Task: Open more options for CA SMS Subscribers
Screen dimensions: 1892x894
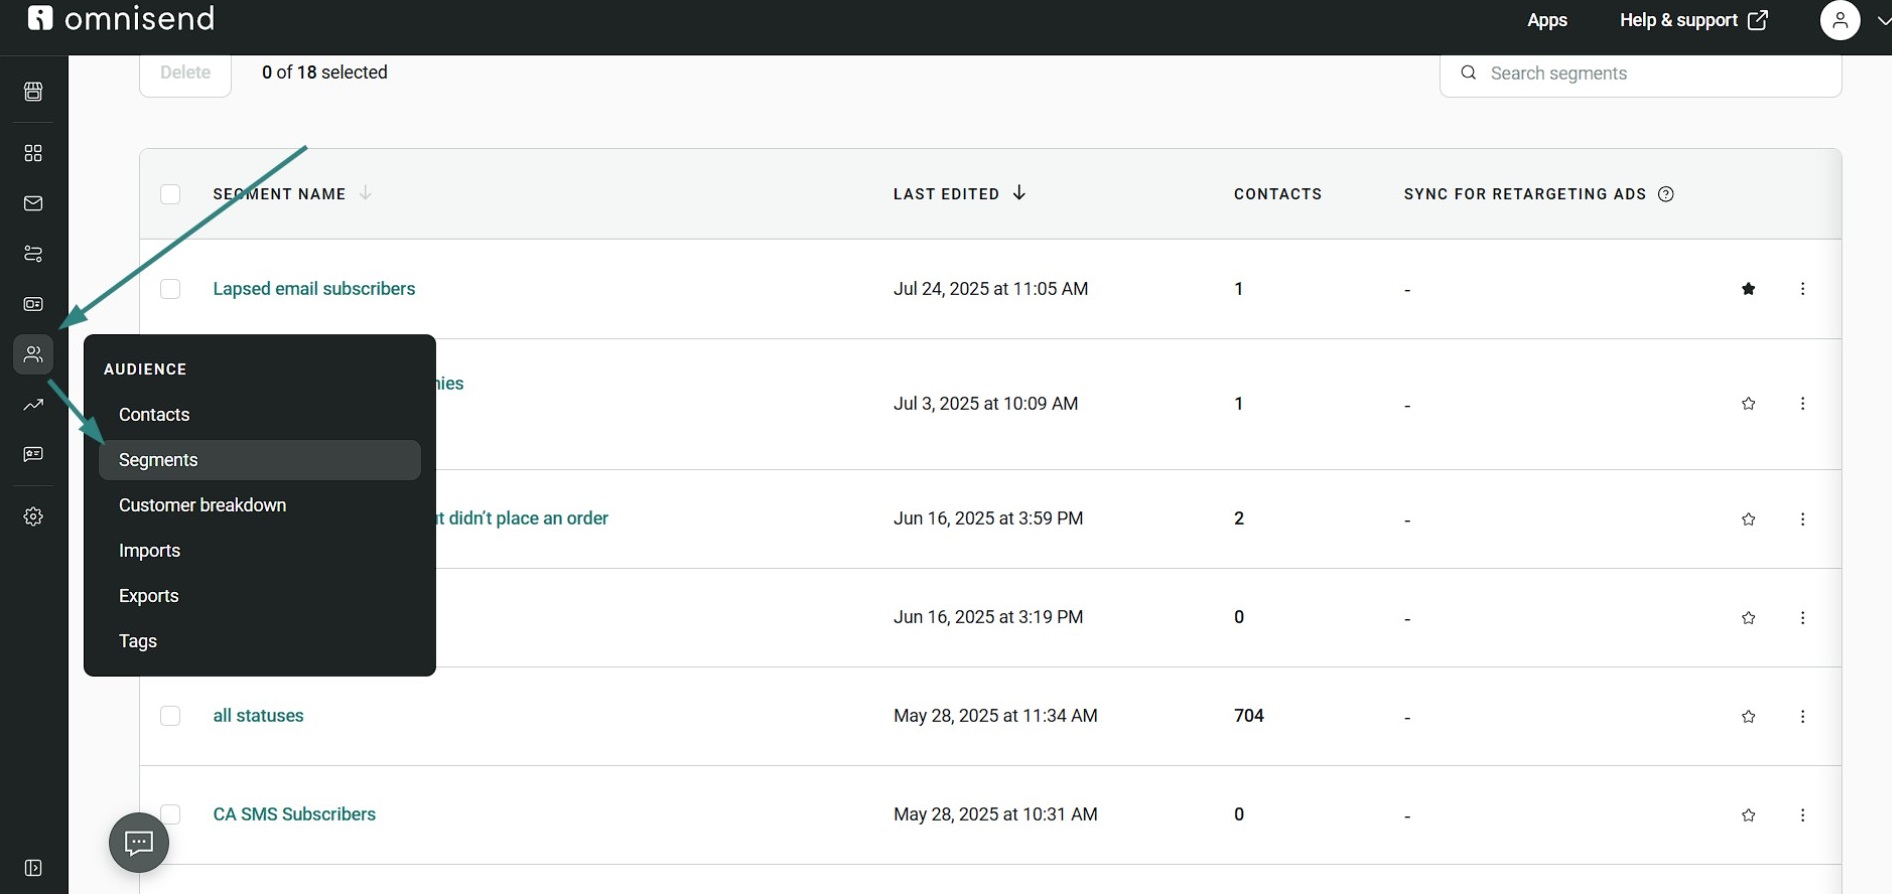Action: coord(1802,815)
